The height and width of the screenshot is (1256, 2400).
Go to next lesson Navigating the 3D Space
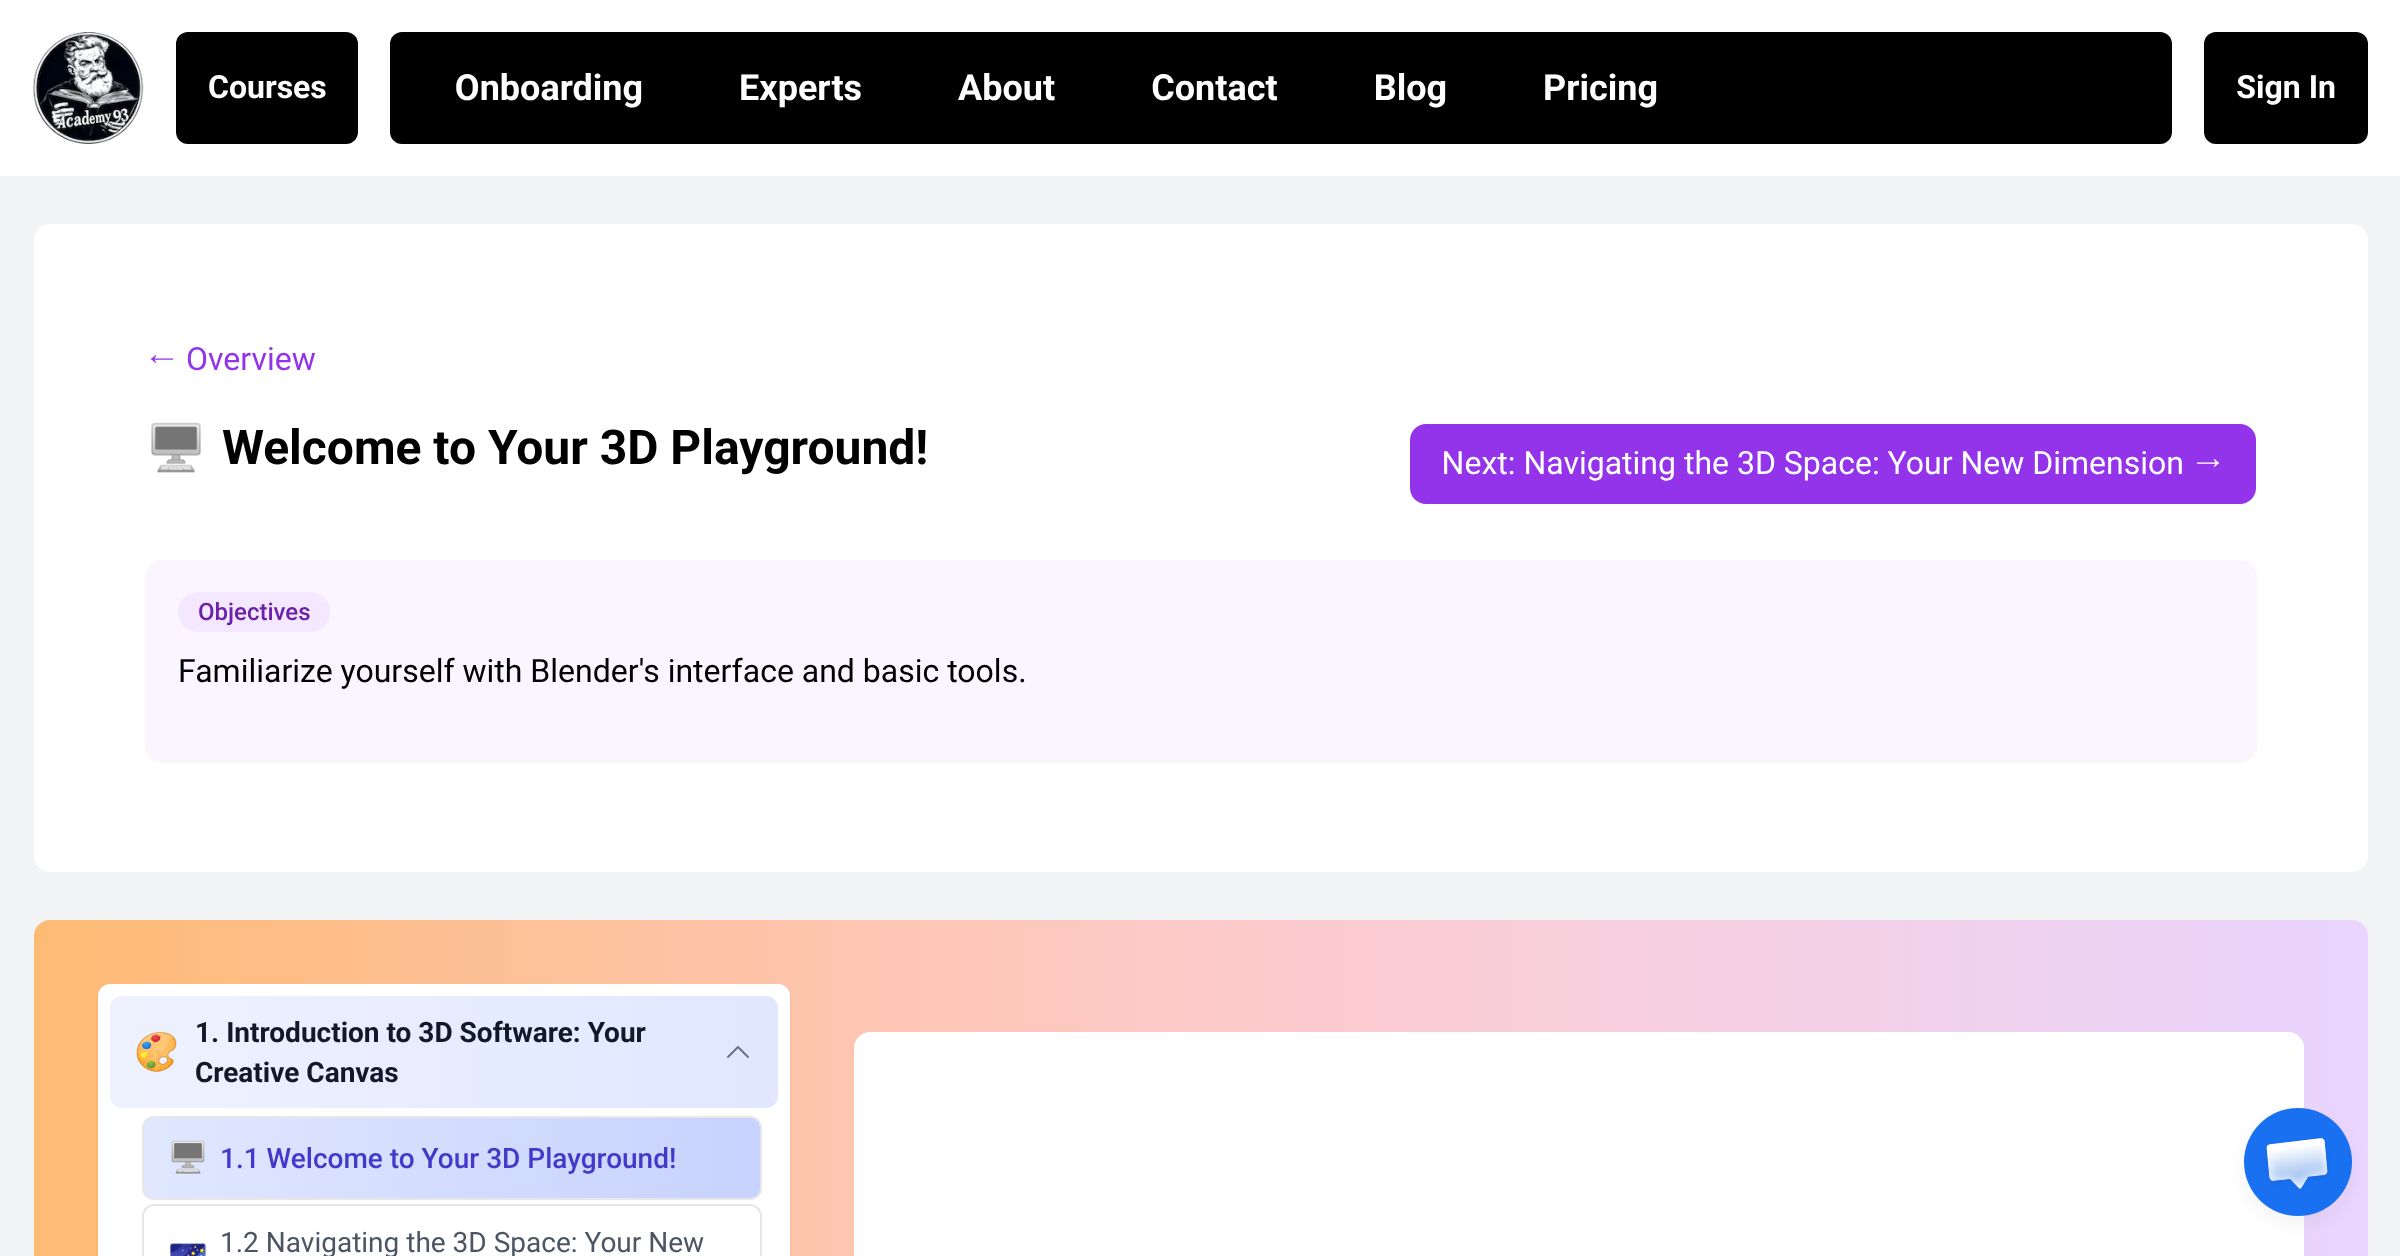(1832, 464)
